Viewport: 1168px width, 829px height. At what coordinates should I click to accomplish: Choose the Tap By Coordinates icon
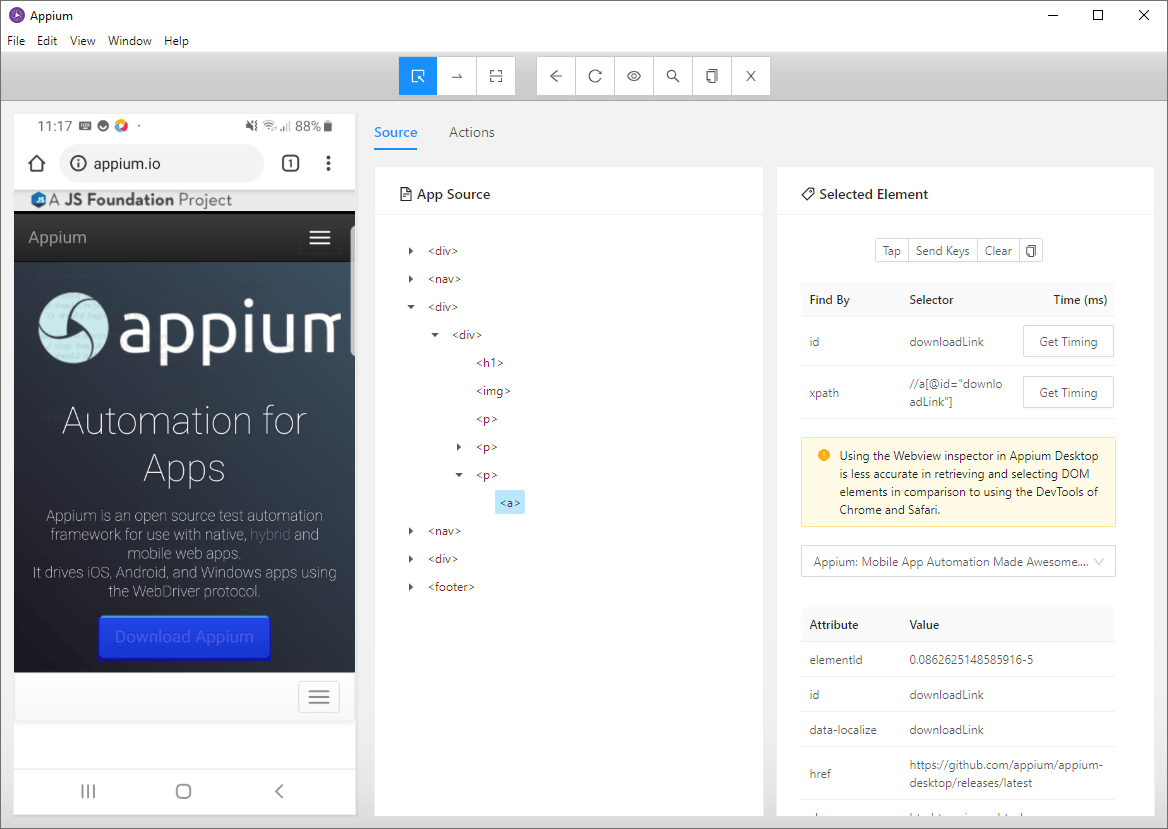click(x=495, y=76)
